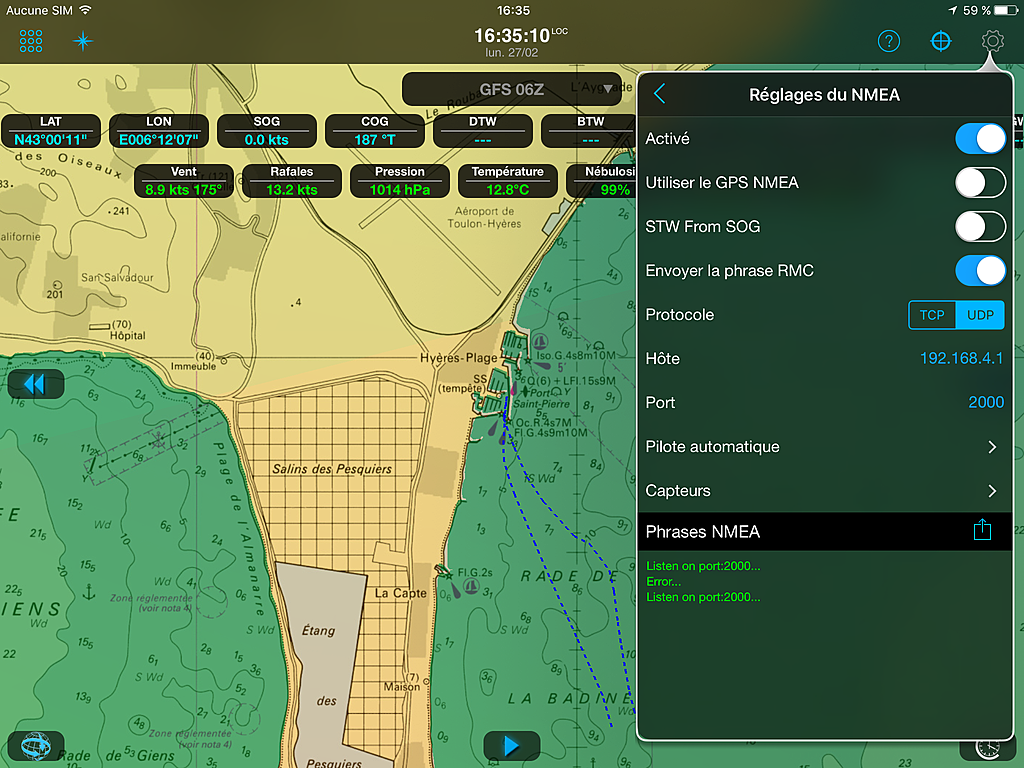Image resolution: width=1024 pixels, height=768 pixels.
Task: Open the globe icon at the bottom left
Action: coord(35,745)
